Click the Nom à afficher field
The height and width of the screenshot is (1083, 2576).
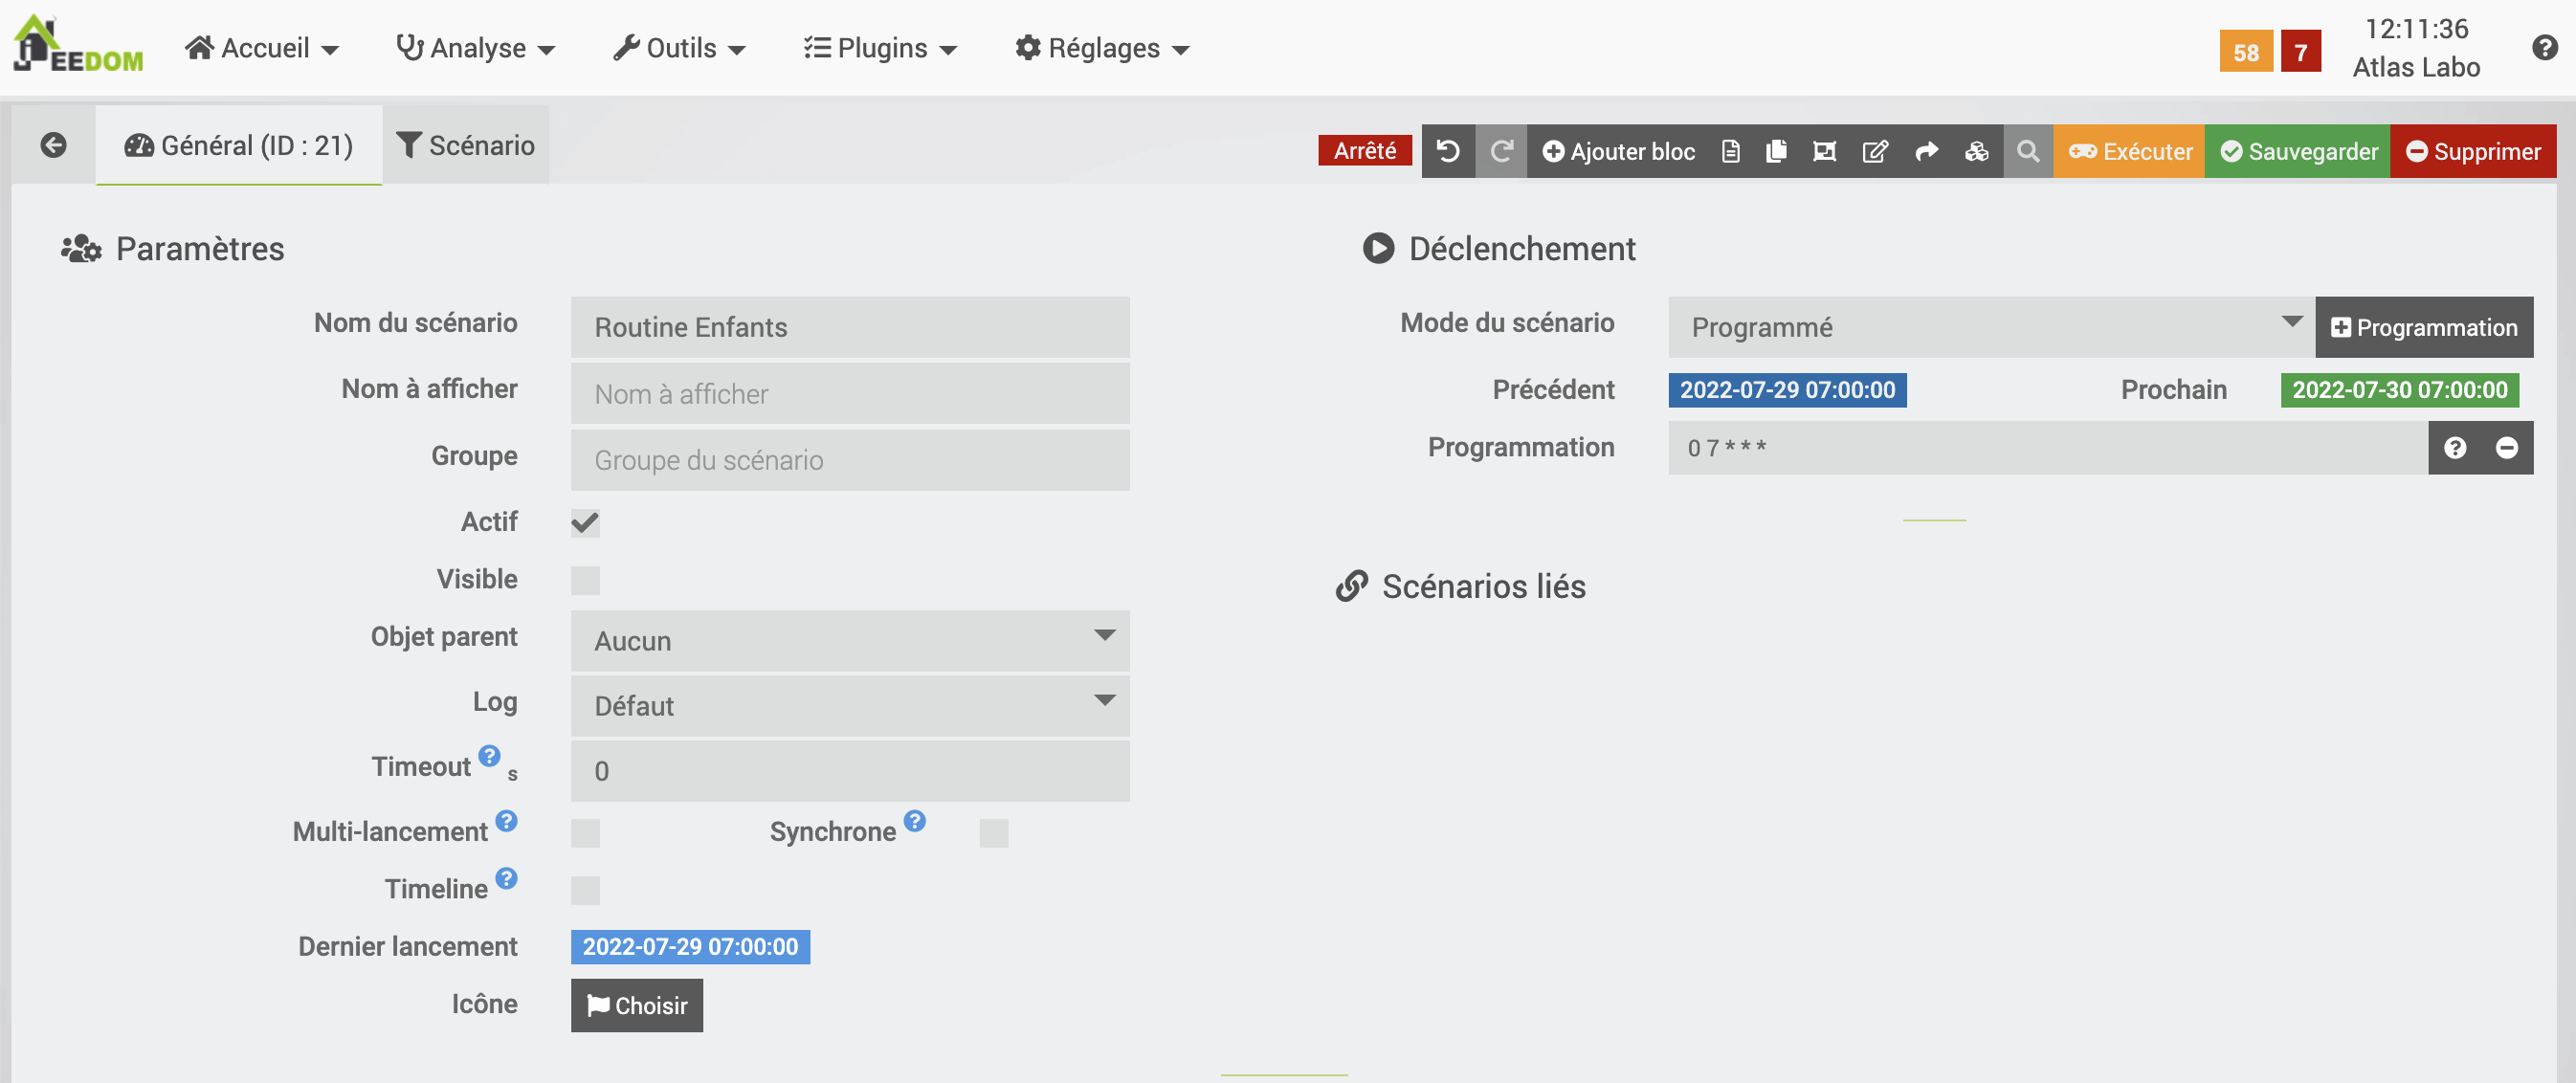click(850, 393)
